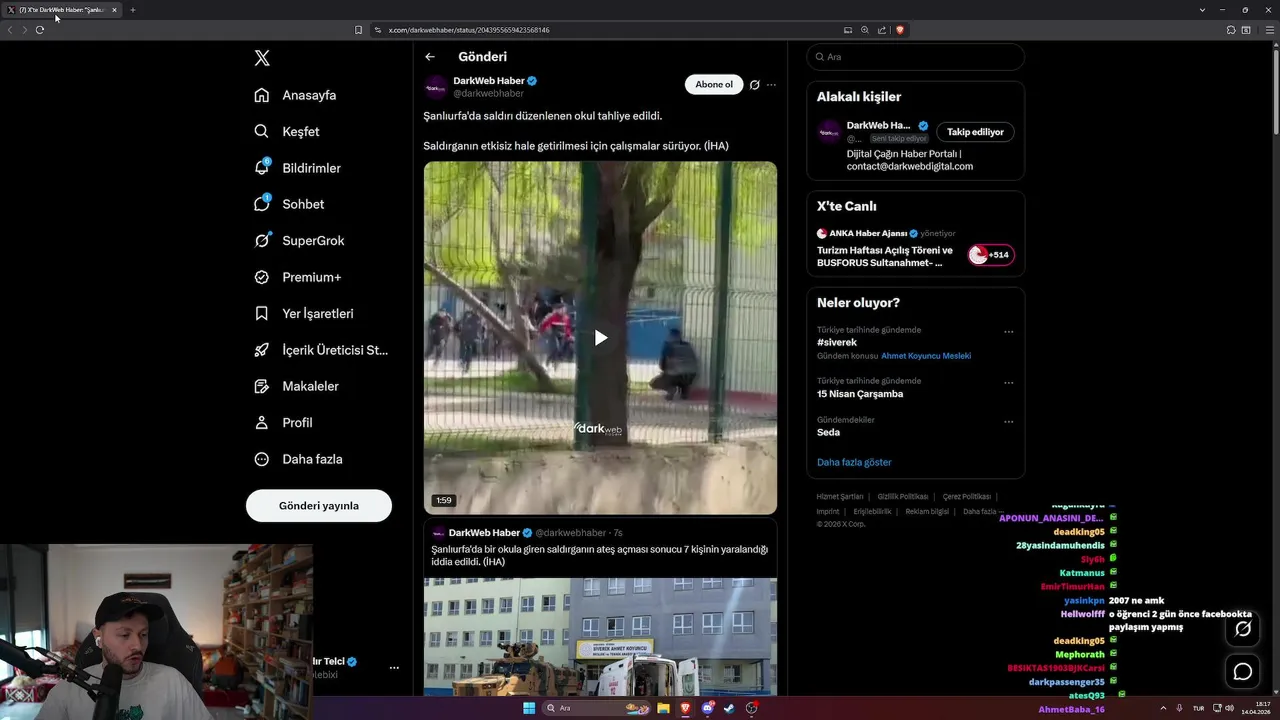Click the Makaleler articles icon

tap(262, 386)
